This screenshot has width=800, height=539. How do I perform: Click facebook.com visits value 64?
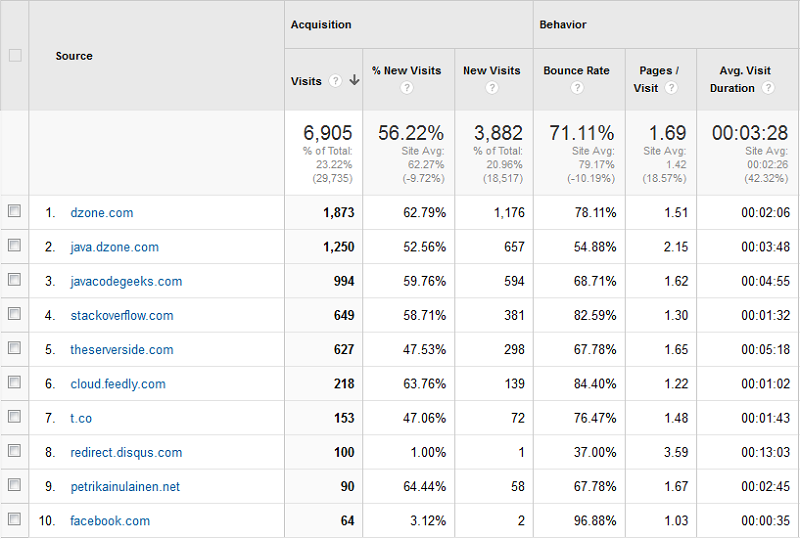click(x=347, y=521)
